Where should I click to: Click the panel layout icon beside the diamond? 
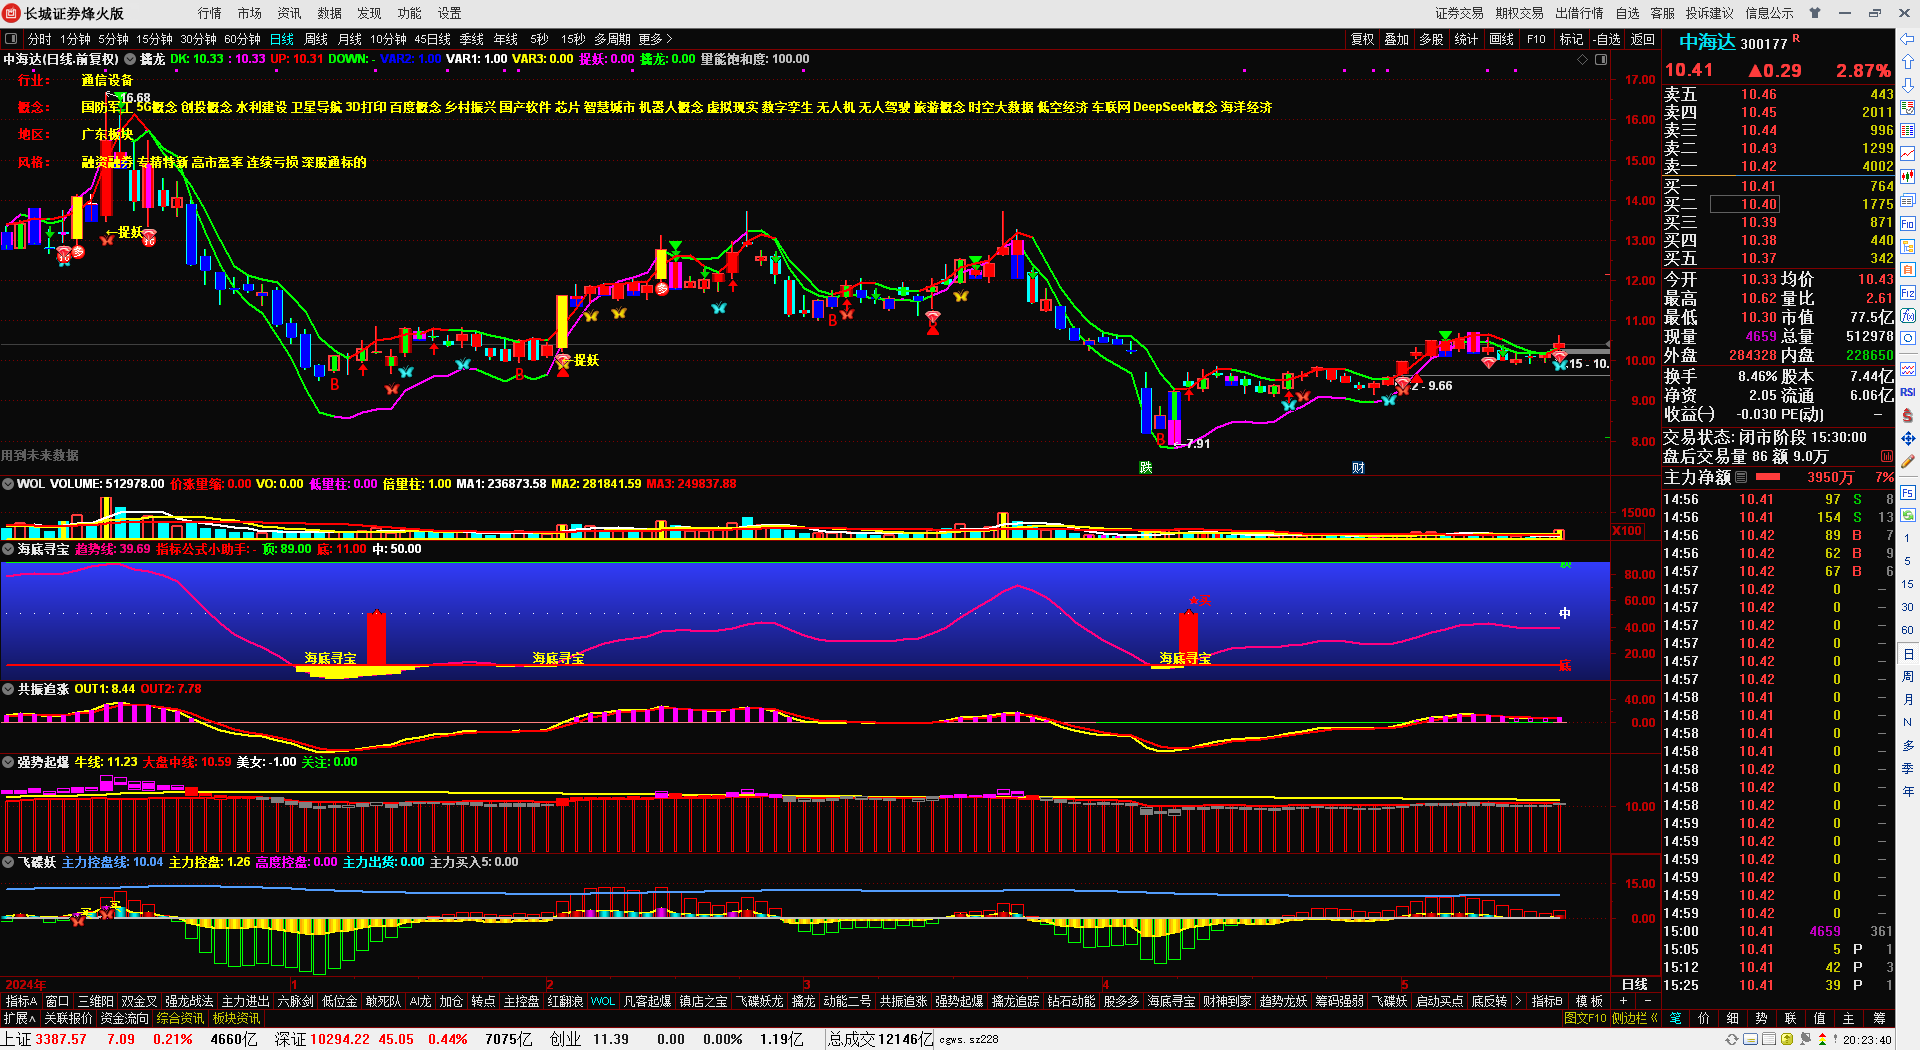pyautogui.click(x=1600, y=59)
